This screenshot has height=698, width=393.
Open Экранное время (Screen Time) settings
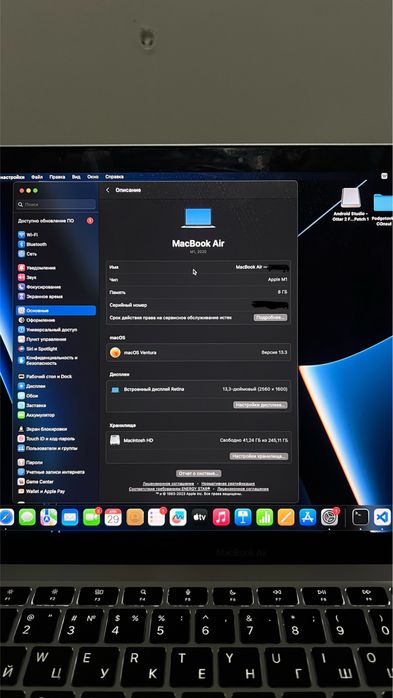point(56,296)
